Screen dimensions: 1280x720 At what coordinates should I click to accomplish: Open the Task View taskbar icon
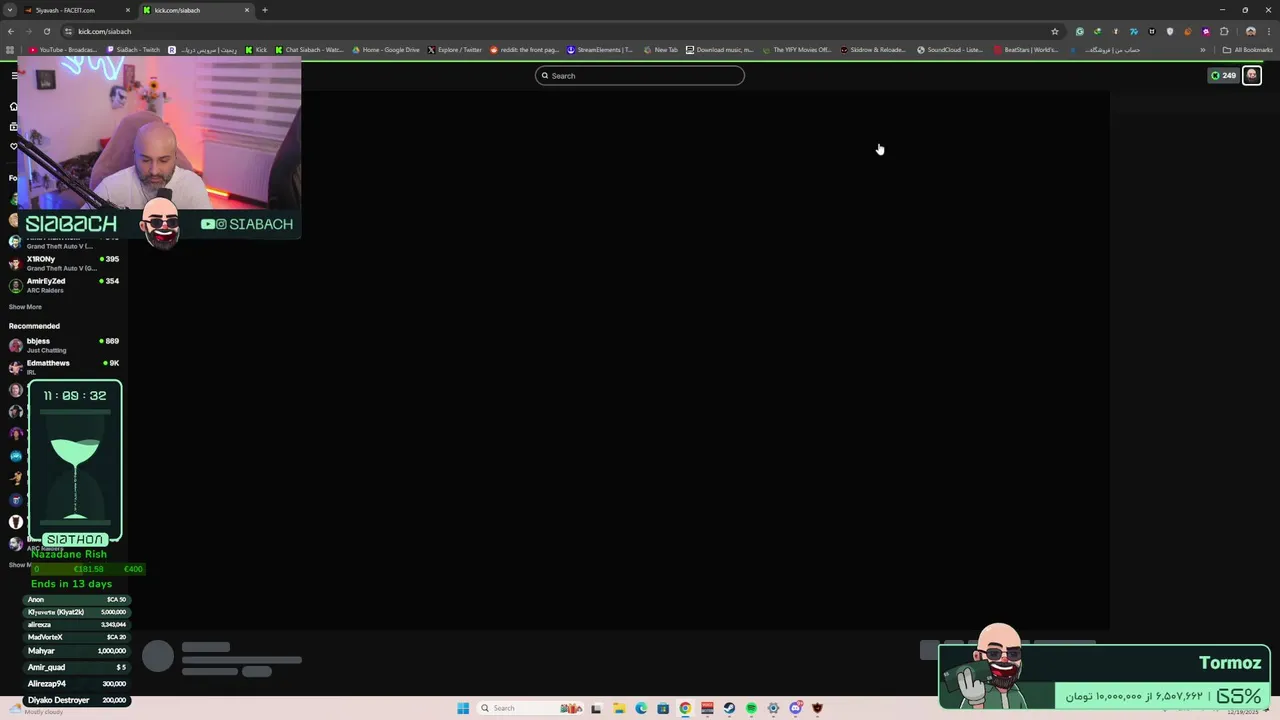click(596, 708)
